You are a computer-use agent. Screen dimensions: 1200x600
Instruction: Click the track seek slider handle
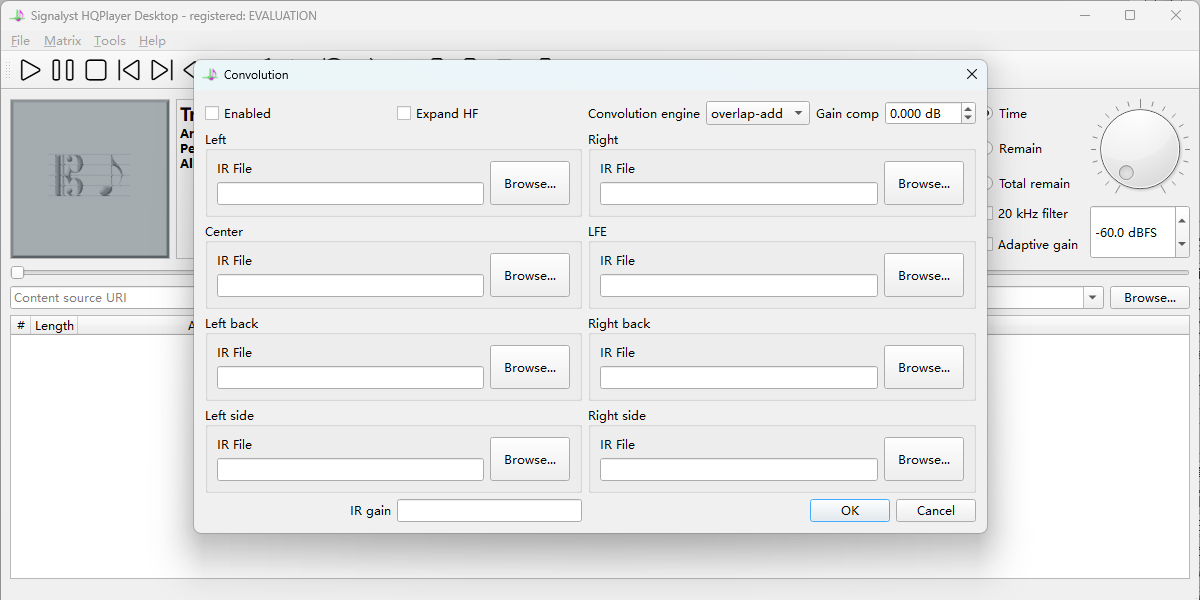tap(17, 272)
